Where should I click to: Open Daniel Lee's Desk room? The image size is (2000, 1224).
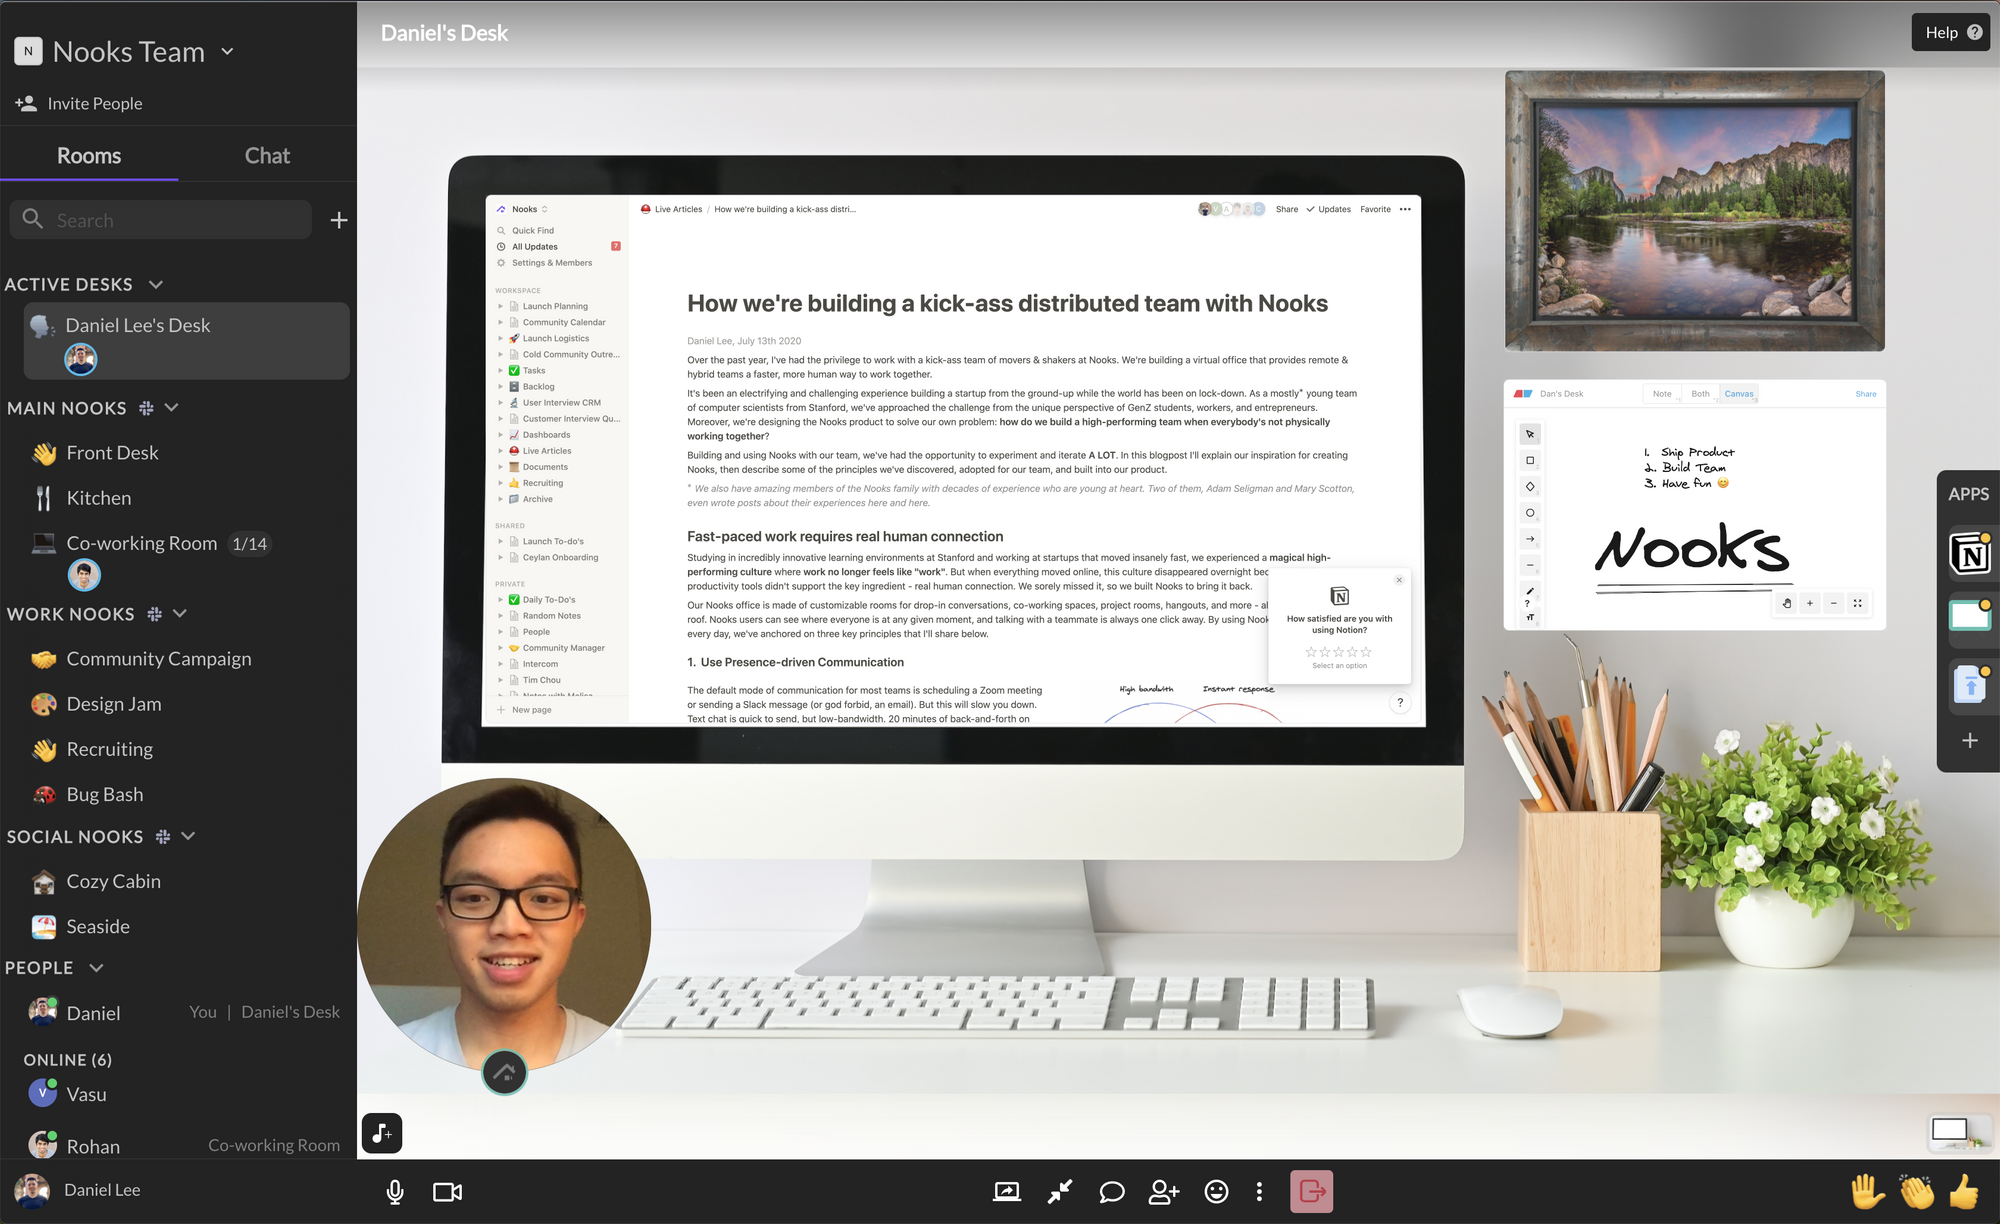coord(187,341)
